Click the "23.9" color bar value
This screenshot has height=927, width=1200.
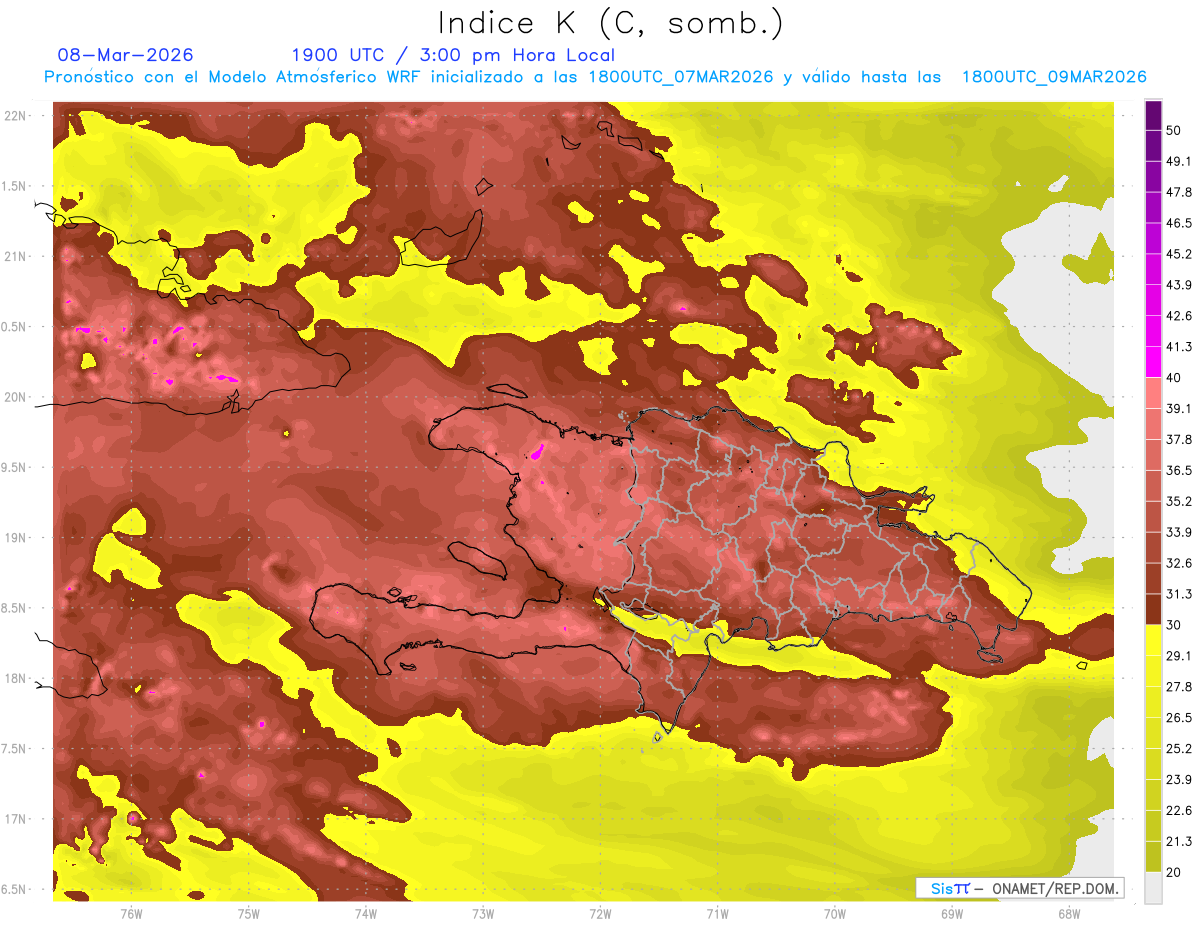[x=1179, y=780]
